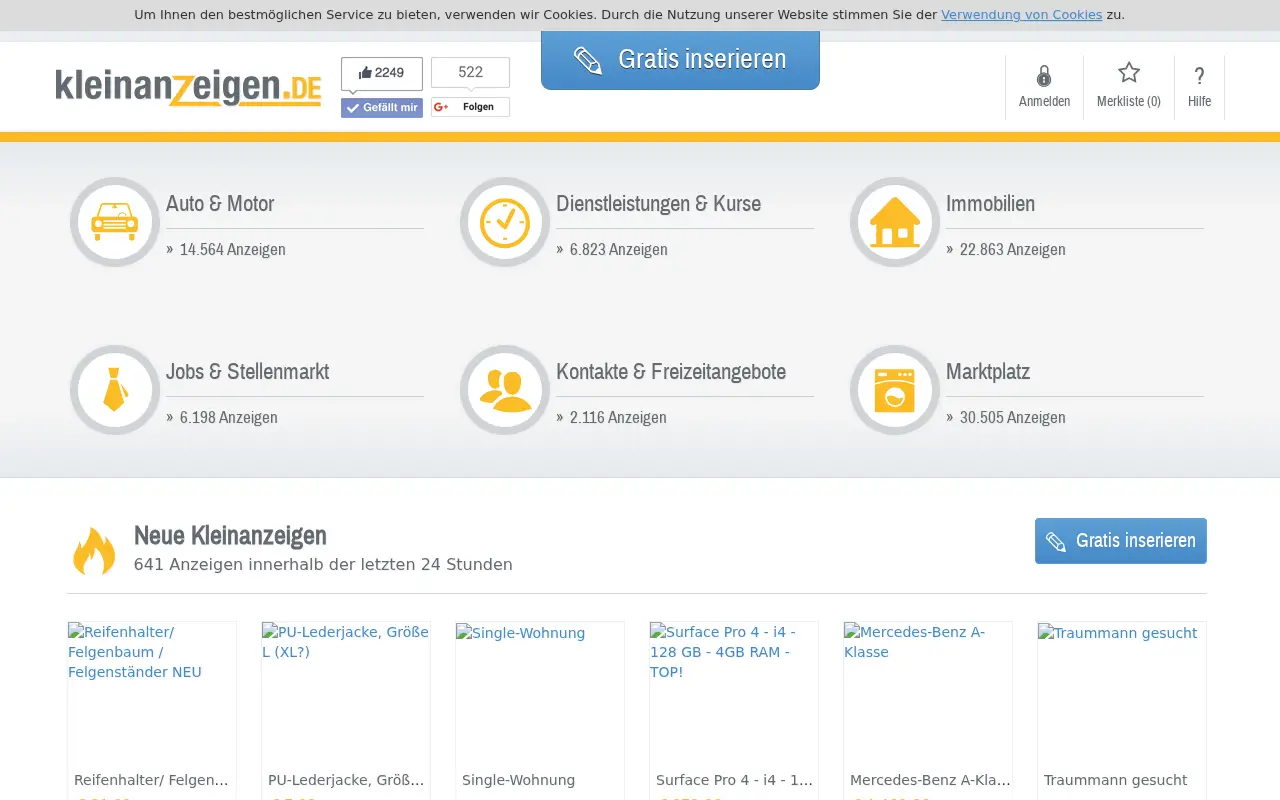Screen dimensions: 1280x800
Task: Click the 22.863 Anzeigen link
Action: pyautogui.click(x=1012, y=249)
